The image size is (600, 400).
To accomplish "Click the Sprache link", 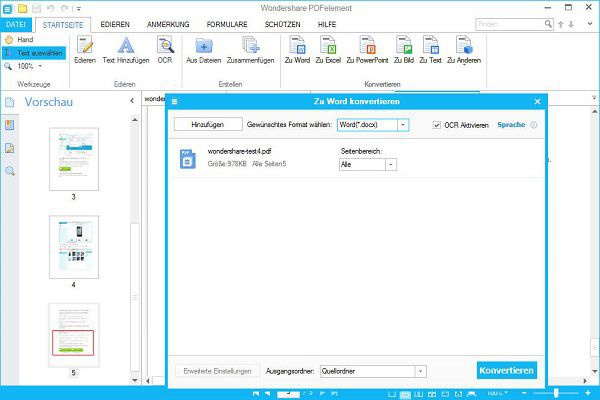I will (x=511, y=125).
